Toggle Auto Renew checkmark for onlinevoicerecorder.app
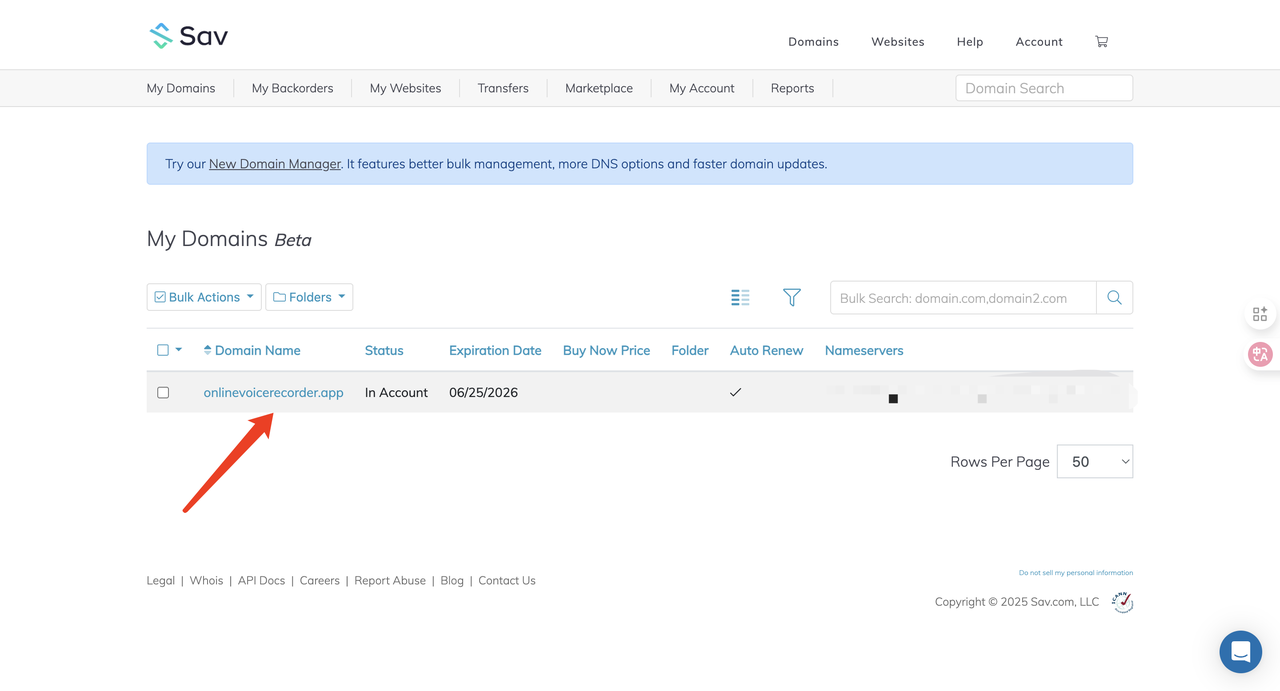The height and width of the screenshot is (691, 1280). 735,393
